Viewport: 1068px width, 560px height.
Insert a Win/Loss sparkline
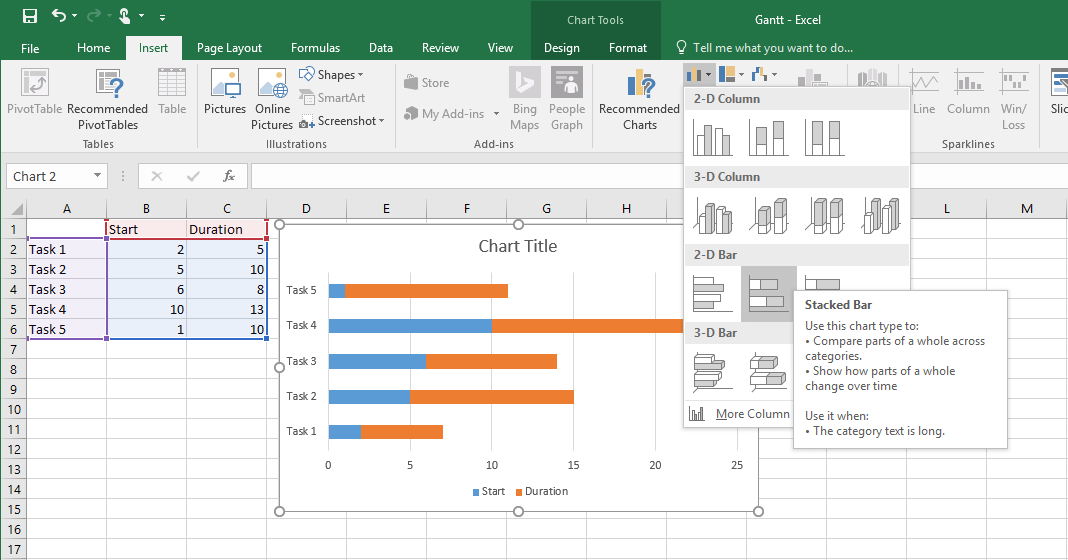point(1014,99)
